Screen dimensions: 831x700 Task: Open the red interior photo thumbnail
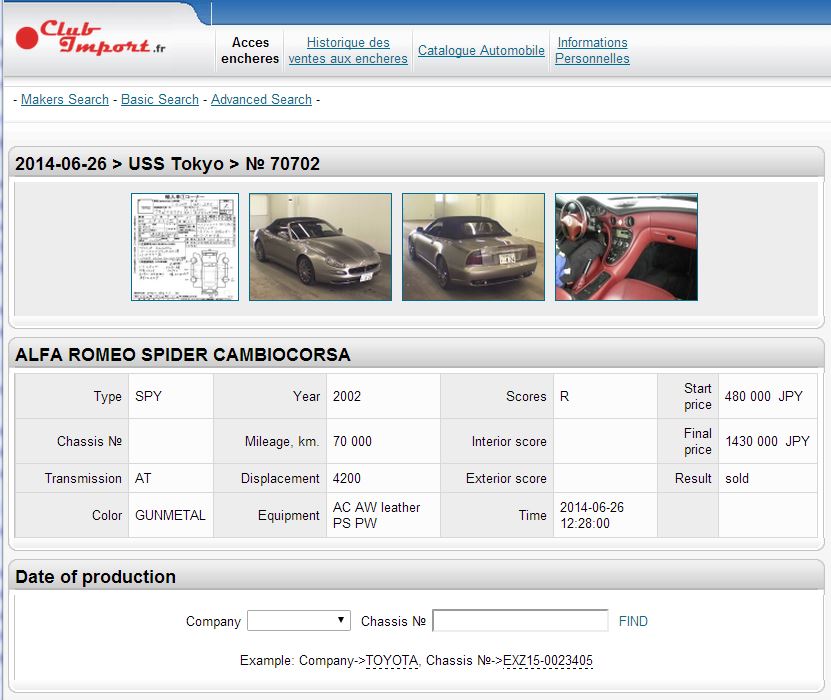pyautogui.click(x=626, y=247)
